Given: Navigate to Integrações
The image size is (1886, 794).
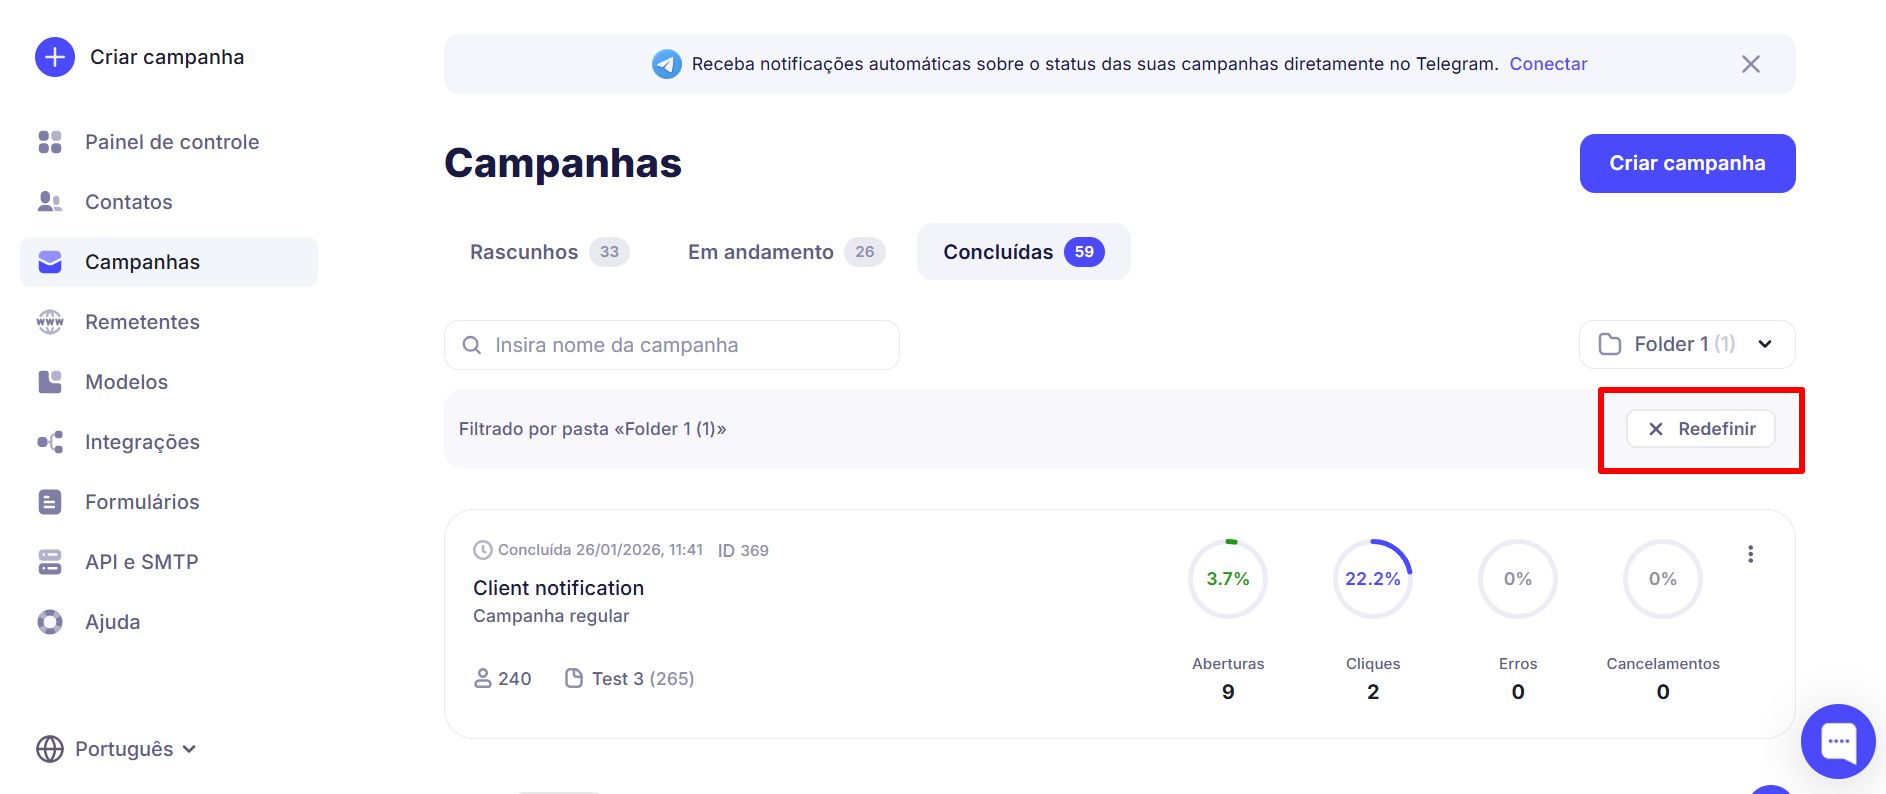Looking at the screenshot, I should tap(142, 442).
